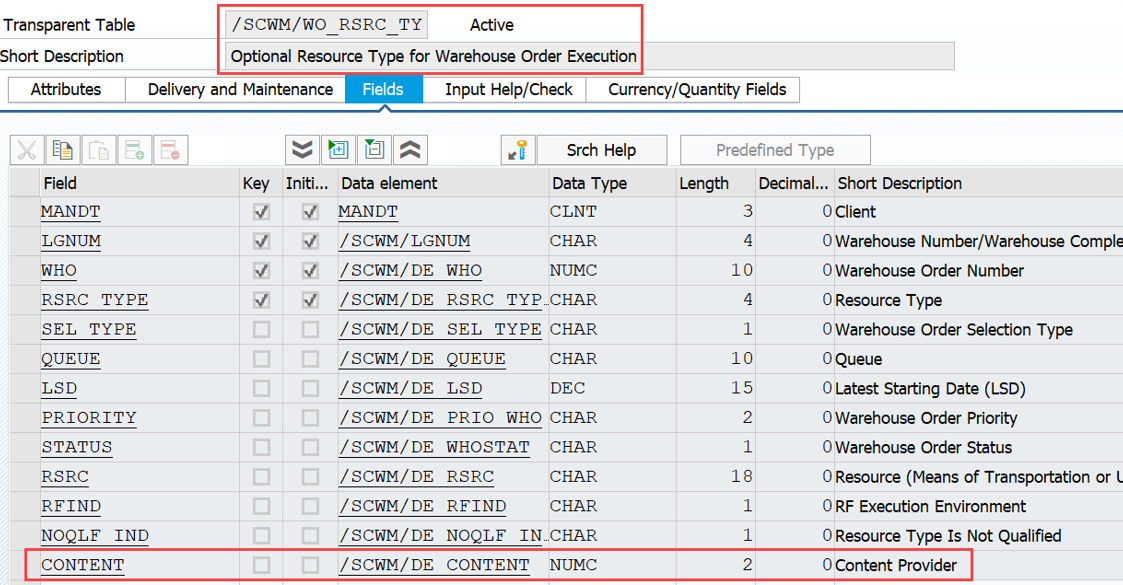Click the MANDT field name
This screenshot has width=1123, height=585.
click(x=71, y=212)
